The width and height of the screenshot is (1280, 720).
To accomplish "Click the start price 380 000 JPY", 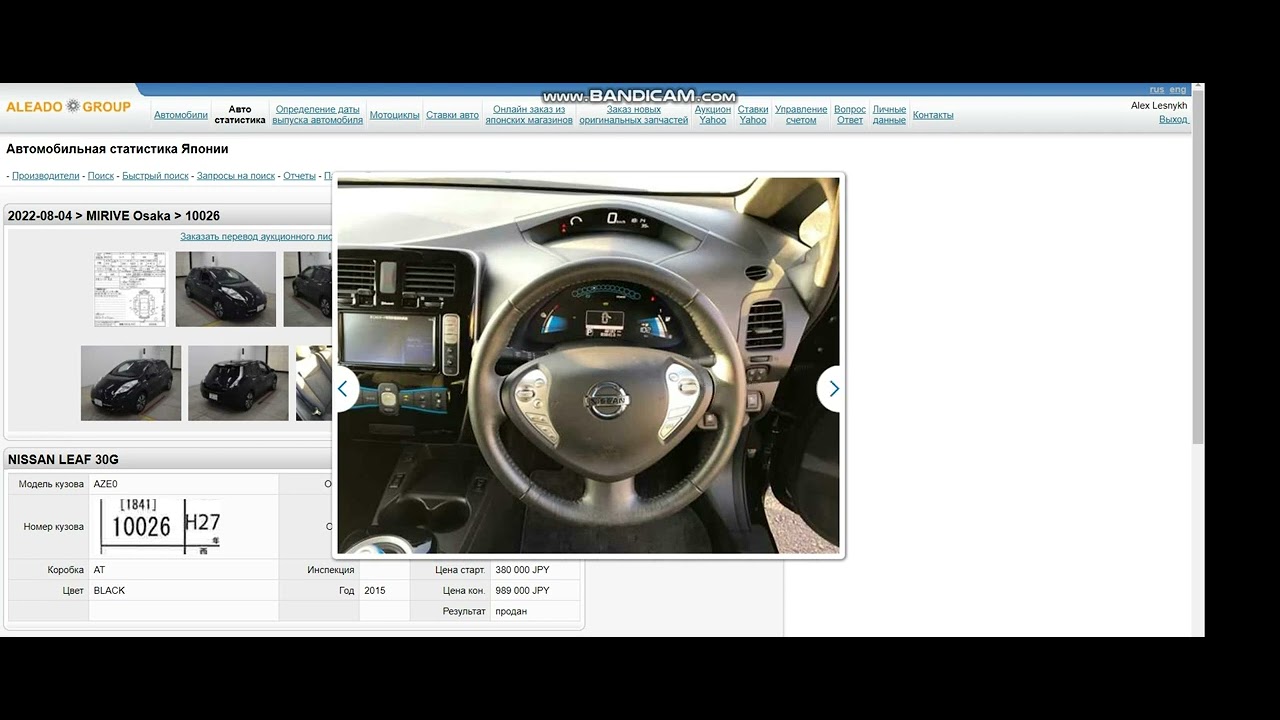I will pyautogui.click(x=522, y=570).
